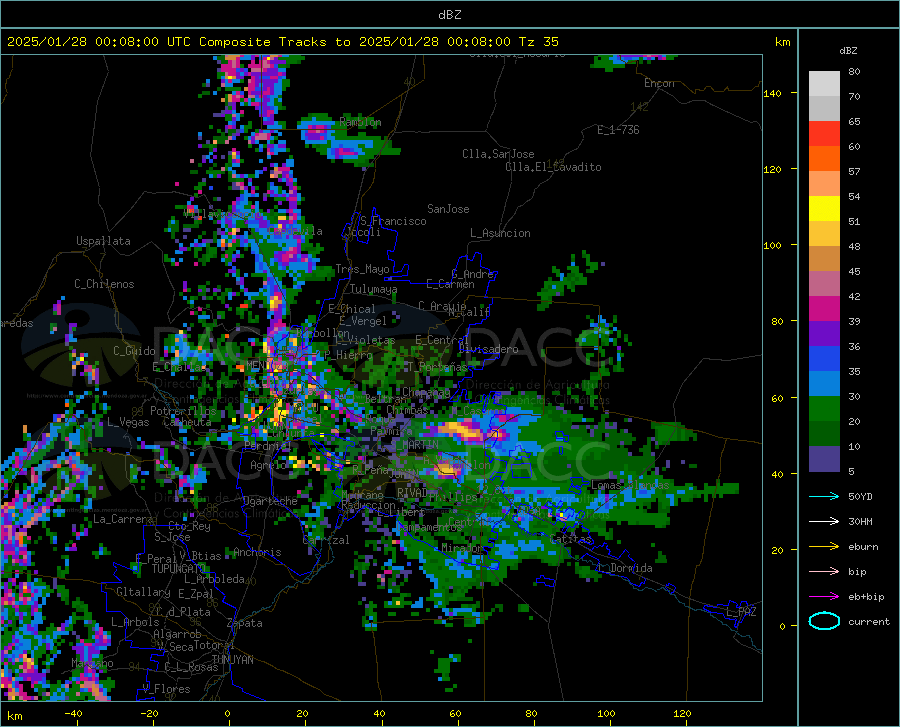Image resolution: width=900 pixels, height=727 pixels.
Task: Click the 54 dBZ yellow color swatch
Action: click(x=824, y=209)
